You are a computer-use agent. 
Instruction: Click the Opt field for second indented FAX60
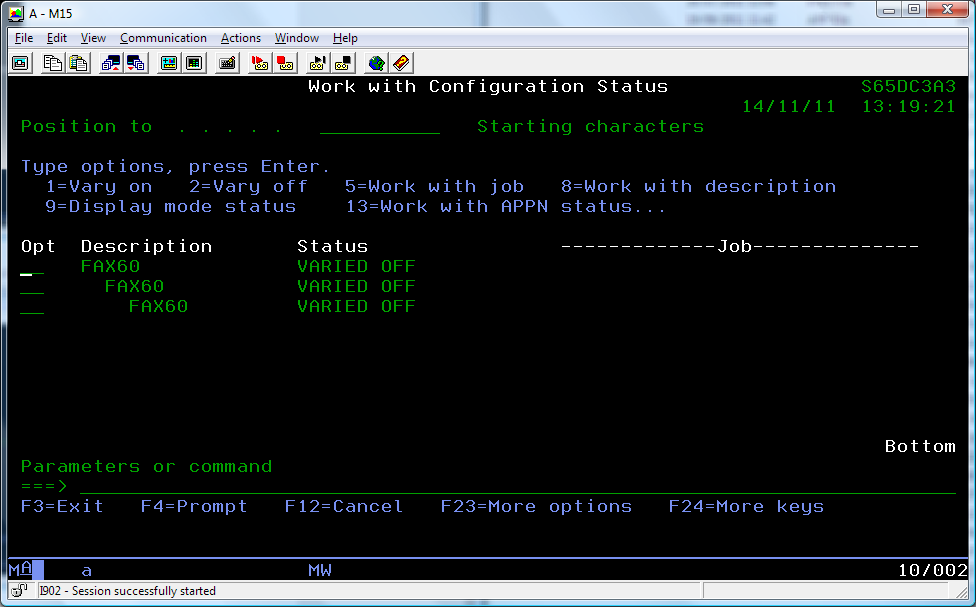(32, 286)
